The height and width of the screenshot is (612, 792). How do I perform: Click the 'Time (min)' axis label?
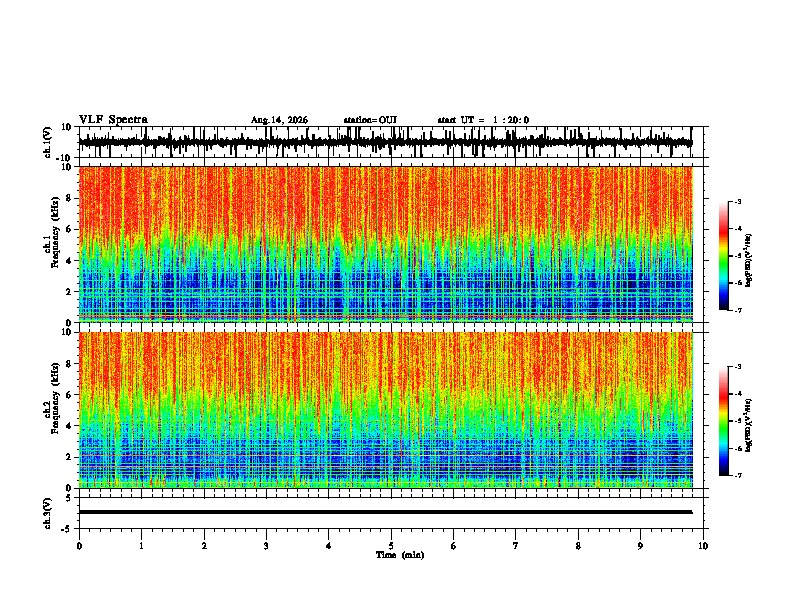tap(400, 555)
